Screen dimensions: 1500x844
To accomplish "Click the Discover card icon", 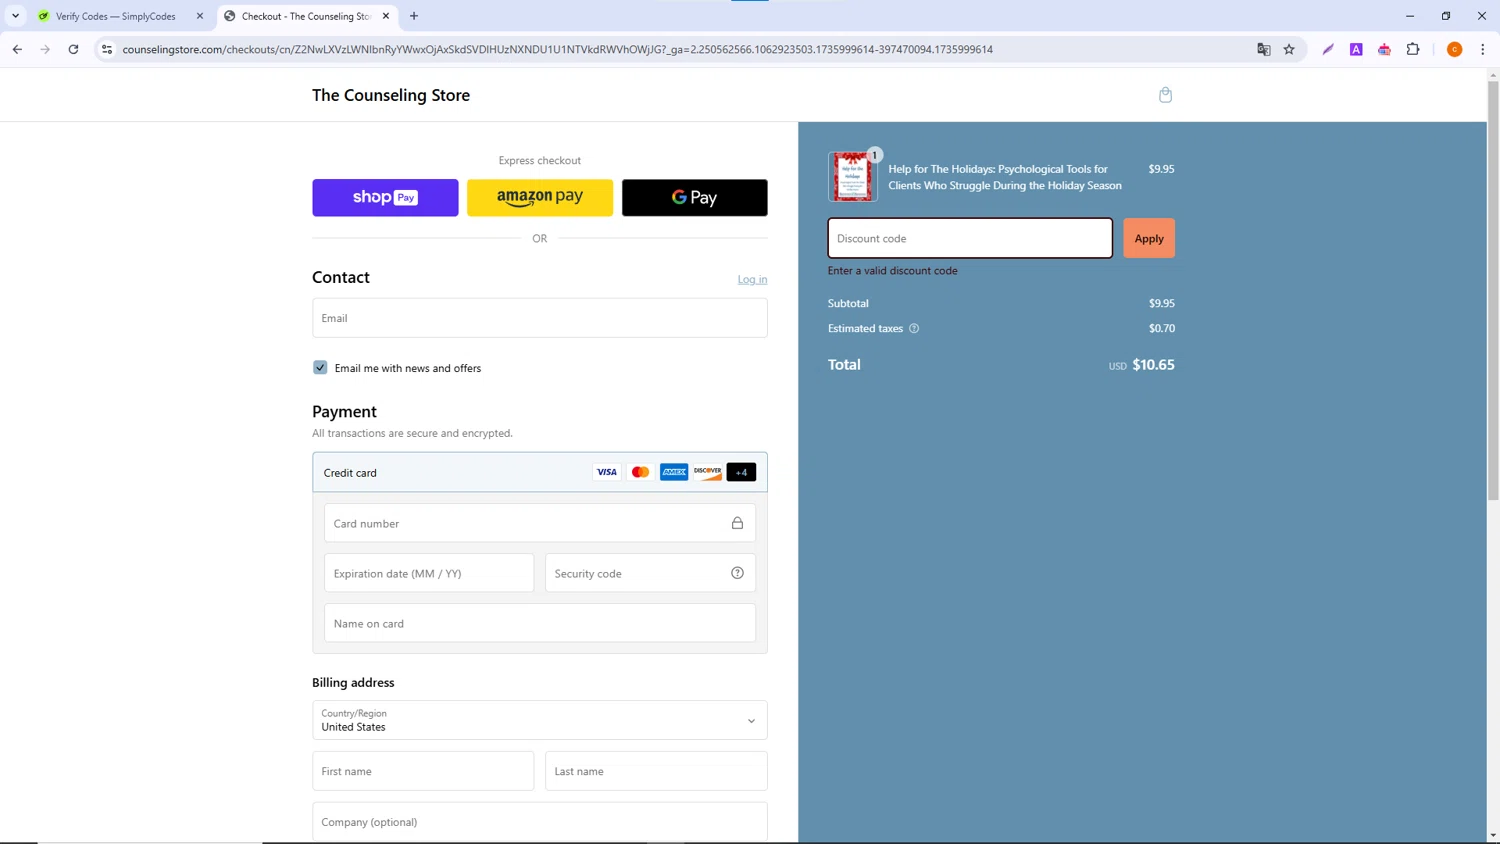I will pos(708,472).
